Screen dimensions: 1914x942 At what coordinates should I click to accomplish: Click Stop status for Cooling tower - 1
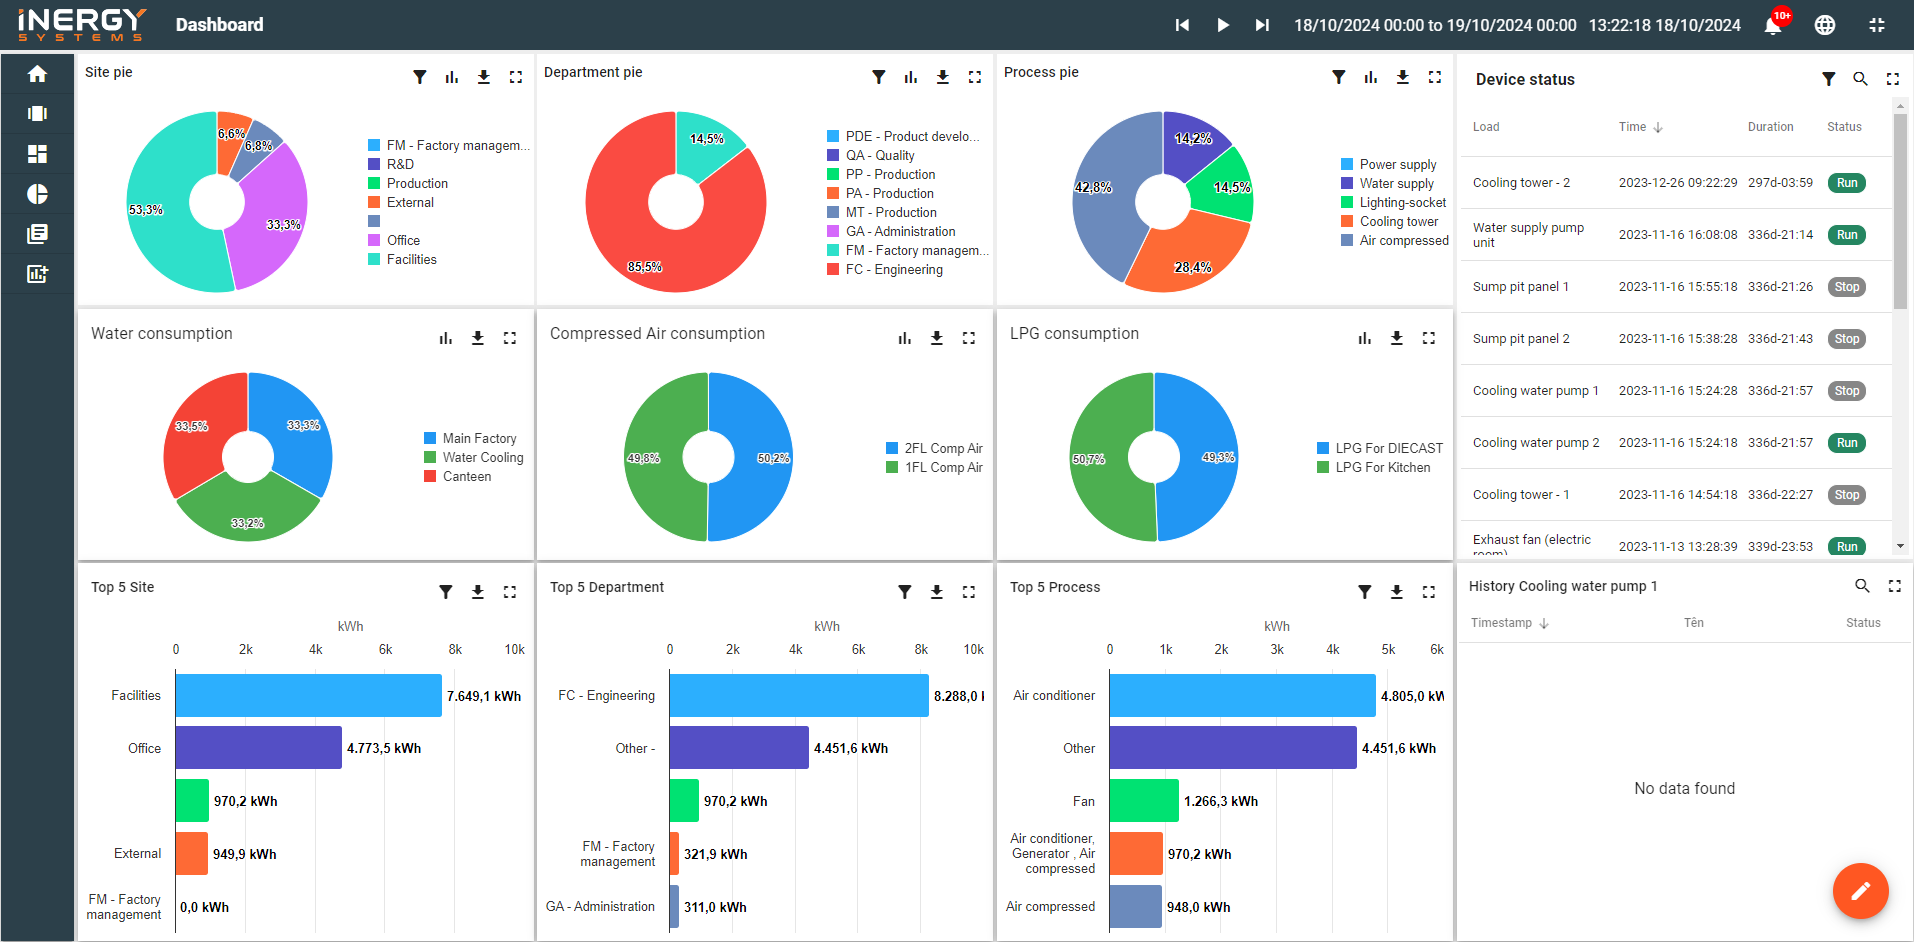[x=1847, y=495]
